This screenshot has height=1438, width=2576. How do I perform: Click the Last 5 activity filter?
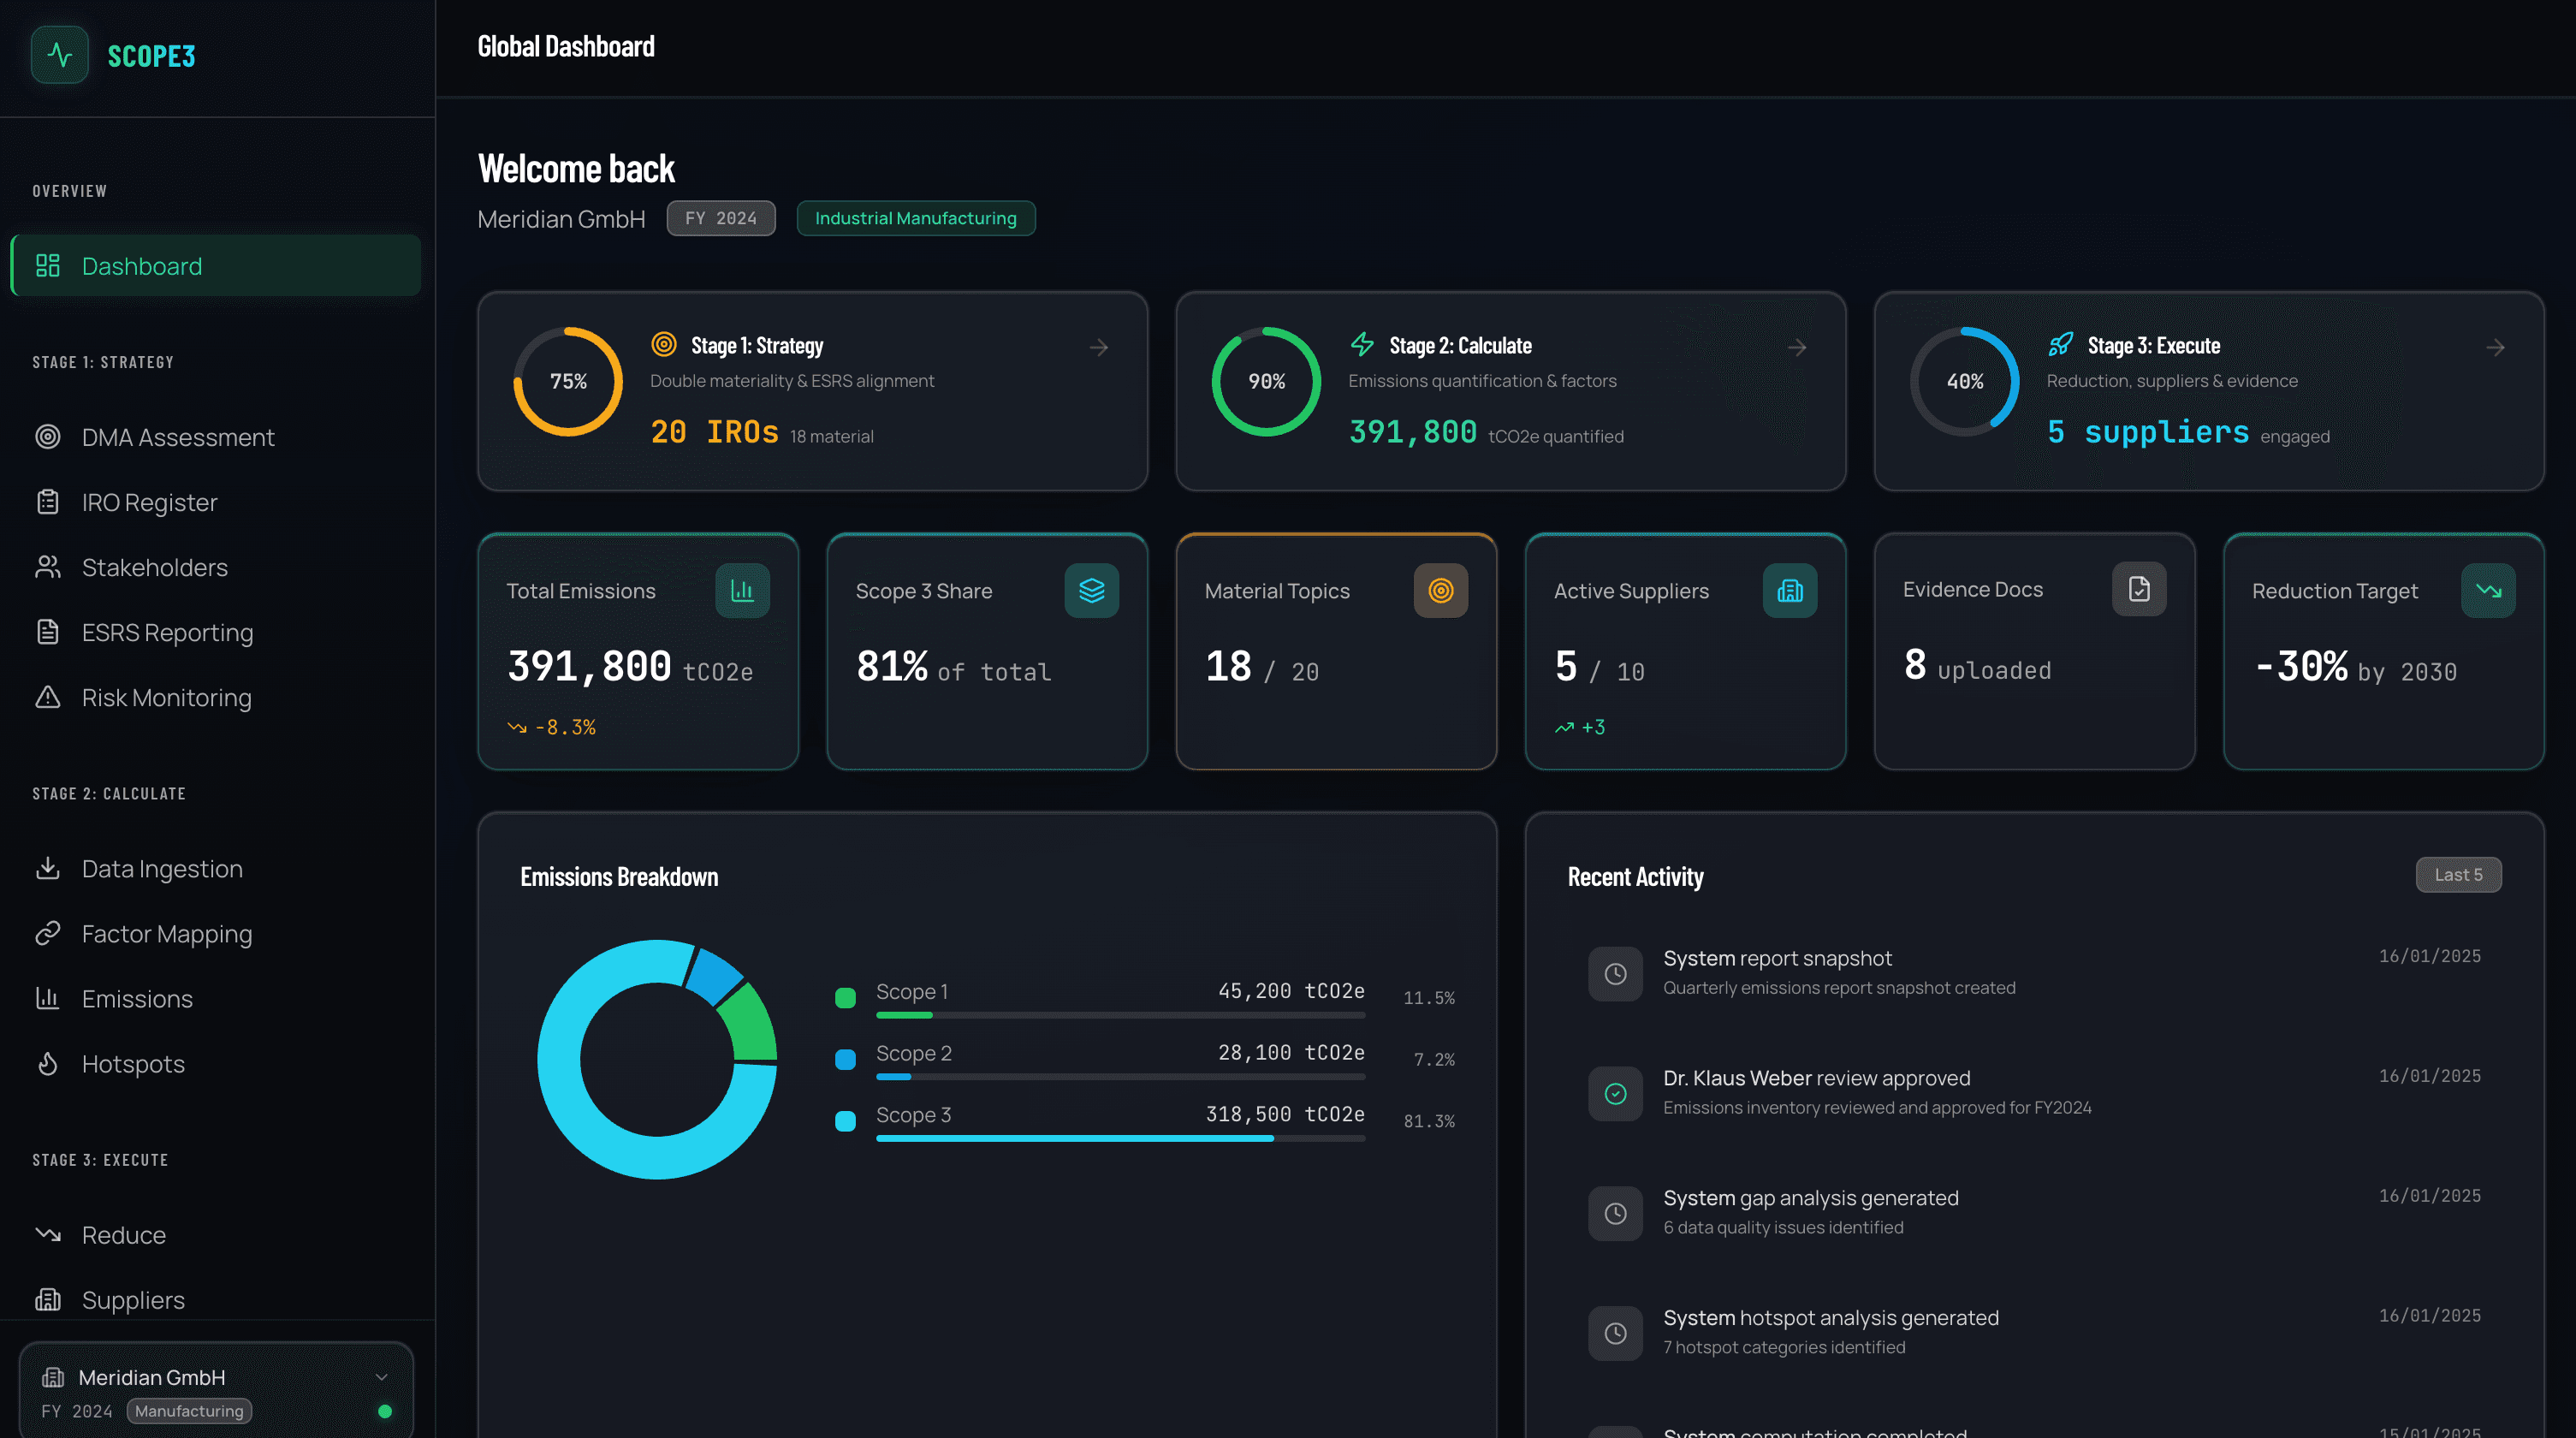coord(2458,874)
